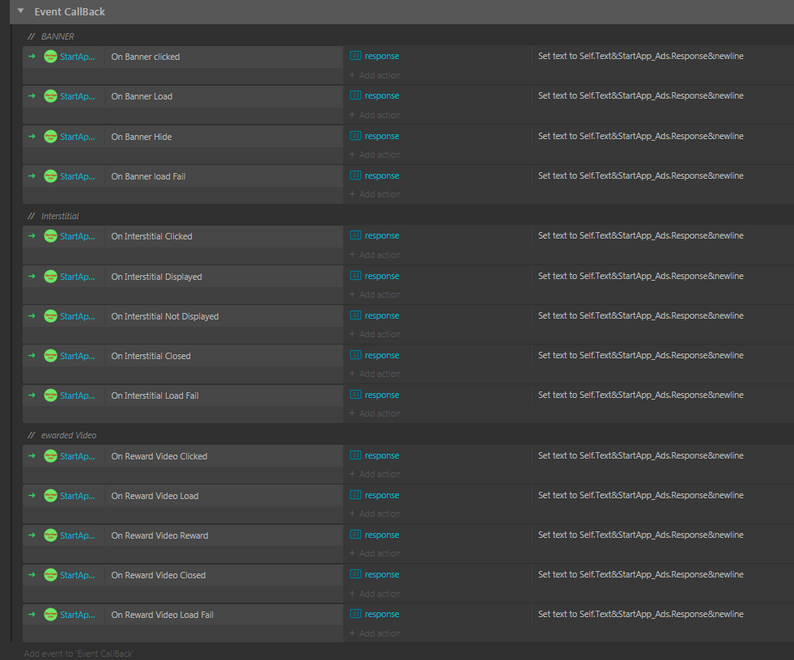Click StartApp icon in On Banner Load row

(51, 96)
